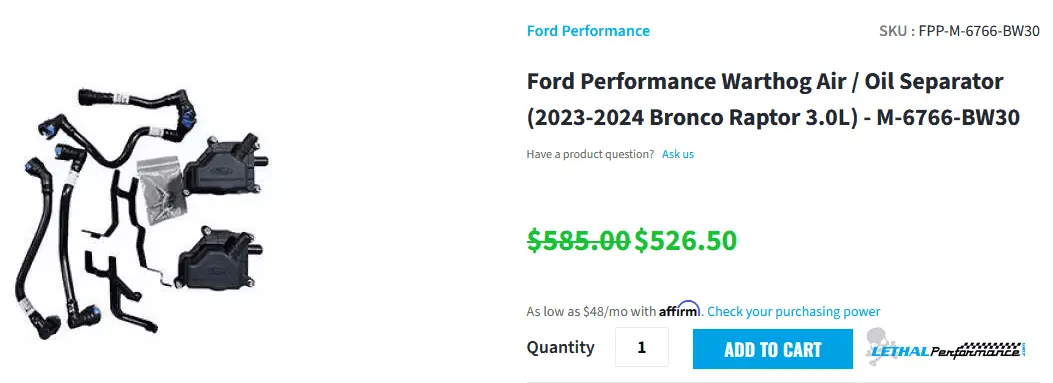Click the SKU FPP-M-6766-BW30 text
1053x383 pixels.
click(959, 31)
